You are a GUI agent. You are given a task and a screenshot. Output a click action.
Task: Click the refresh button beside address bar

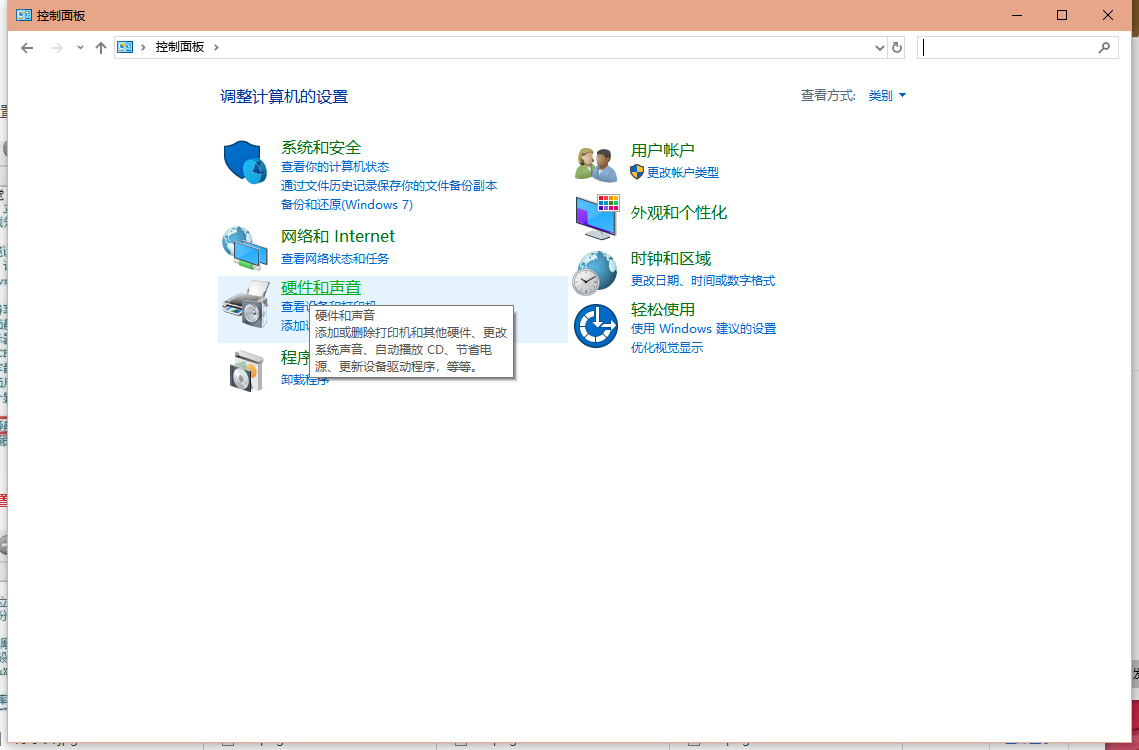pos(897,47)
